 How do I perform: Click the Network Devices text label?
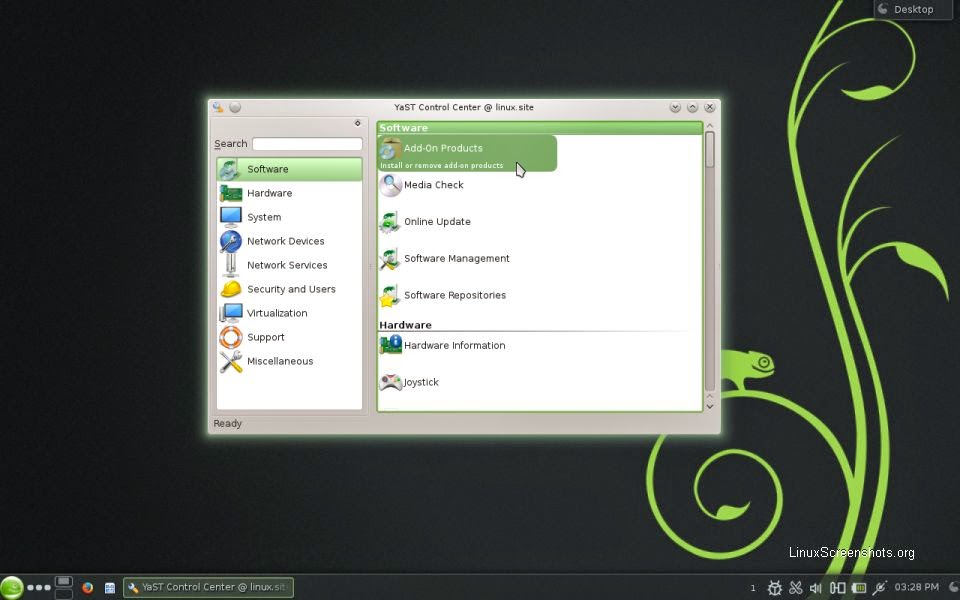pyautogui.click(x=285, y=241)
